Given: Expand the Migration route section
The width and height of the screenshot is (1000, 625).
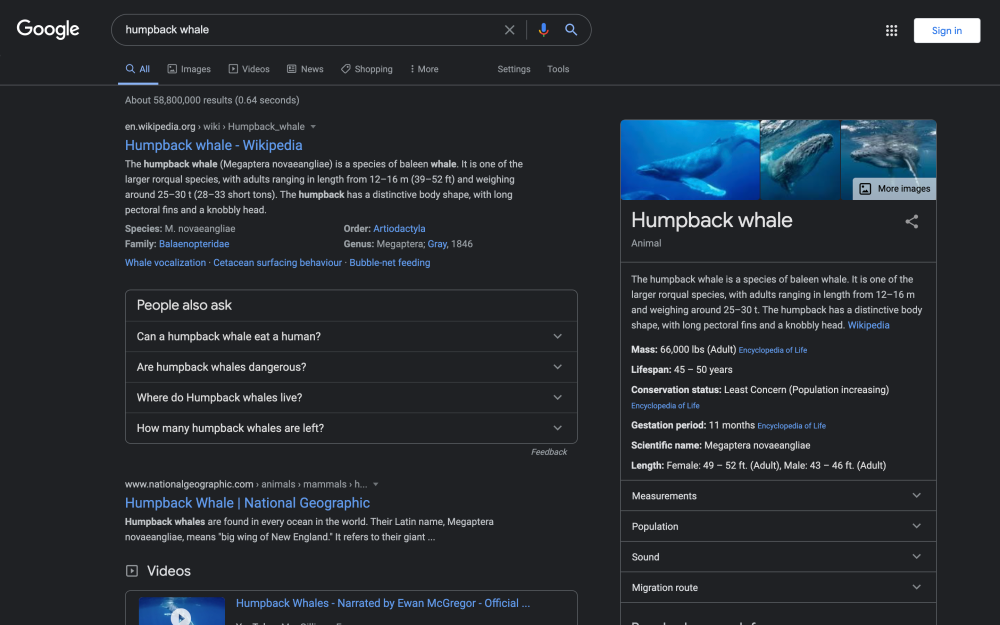Looking at the screenshot, I should pyautogui.click(x=778, y=587).
